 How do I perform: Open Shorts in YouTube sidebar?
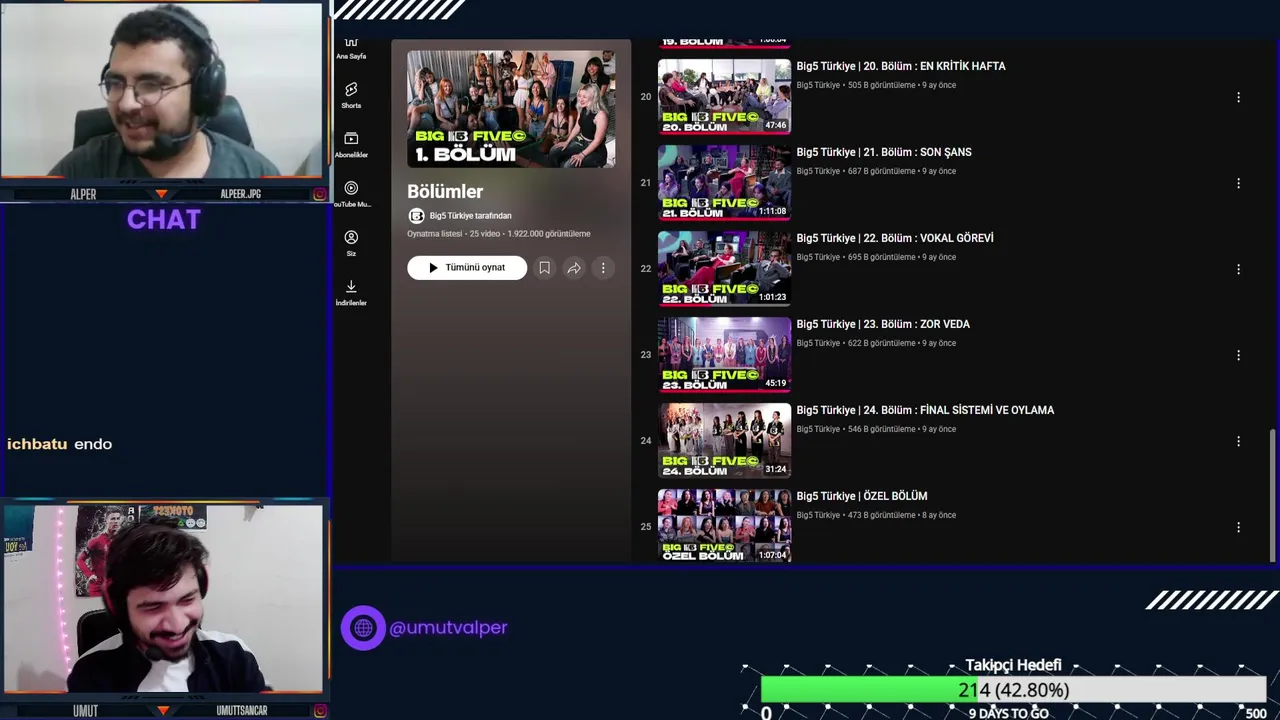pyautogui.click(x=351, y=95)
